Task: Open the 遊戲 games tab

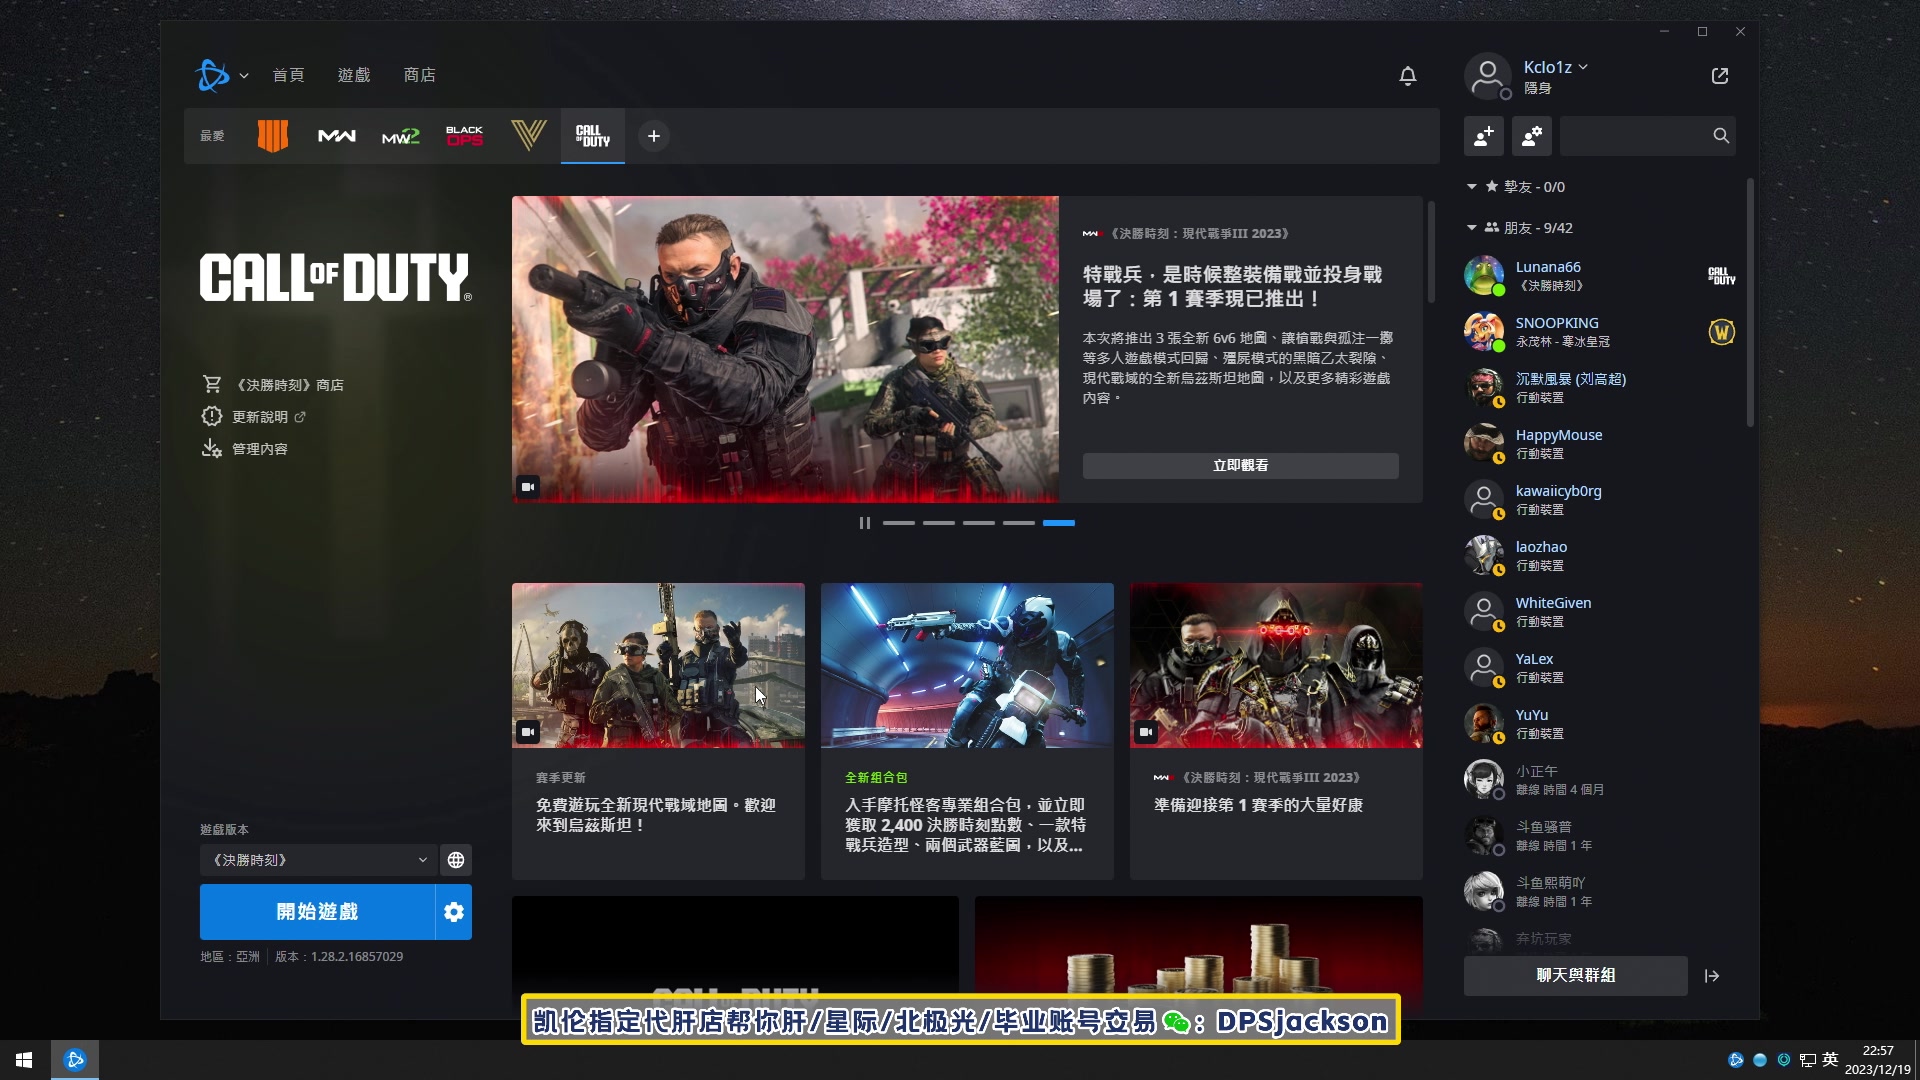Action: pyautogui.click(x=354, y=76)
